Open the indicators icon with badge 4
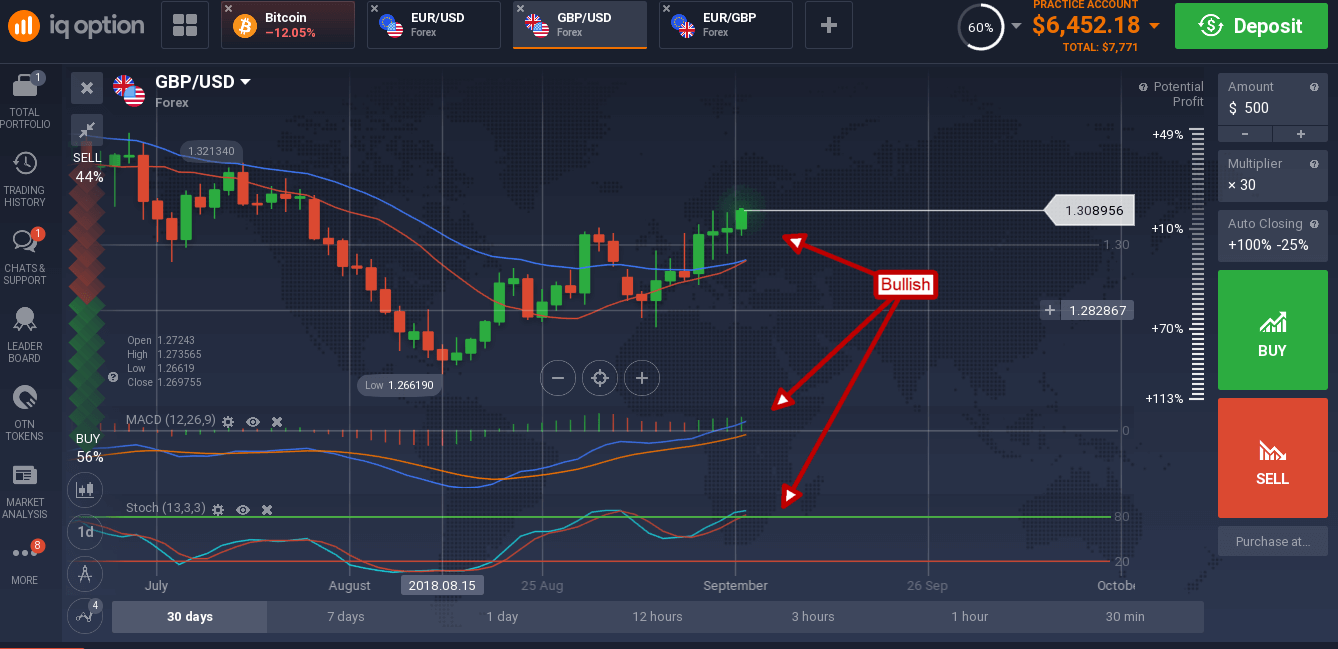This screenshot has height=649, width=1338. coord(85,614)
